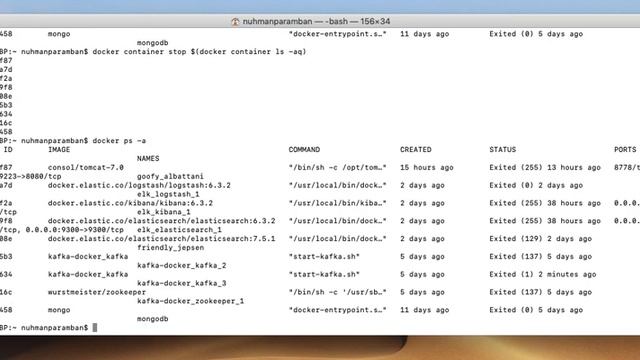Click the 'docker ps -a' command text
The width and height of the screenshot is (640, 360).
coord(119,141)
